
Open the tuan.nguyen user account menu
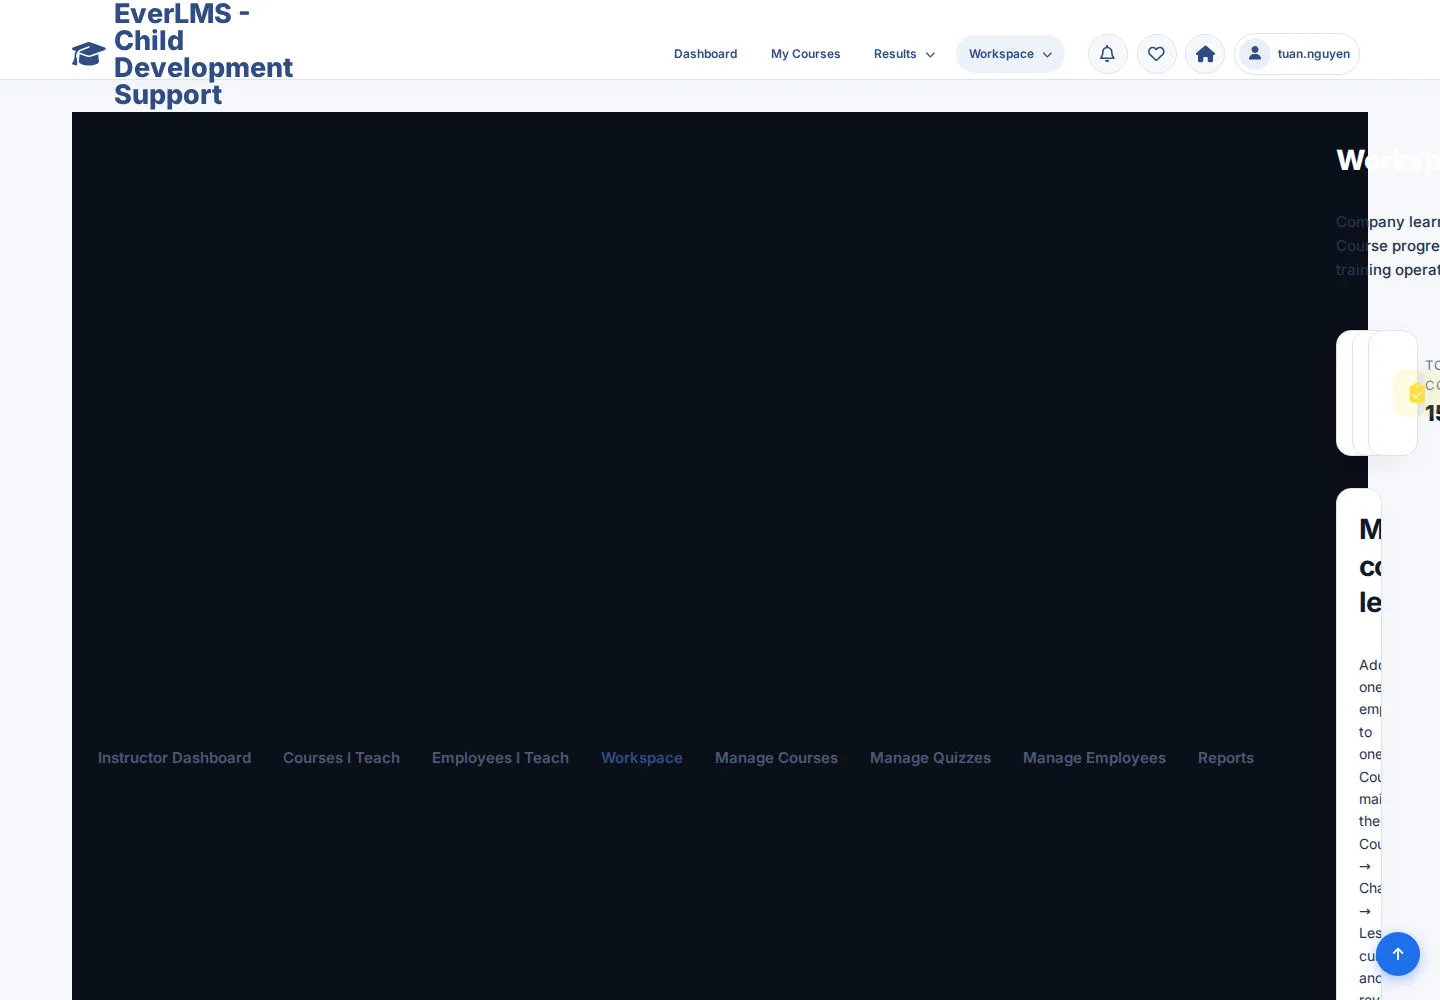1297,54
